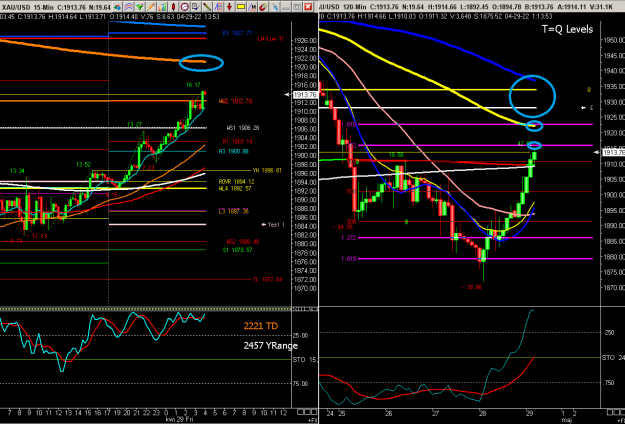
Task: Open the curved-lines indicators icon
Action: click(128, 7)
